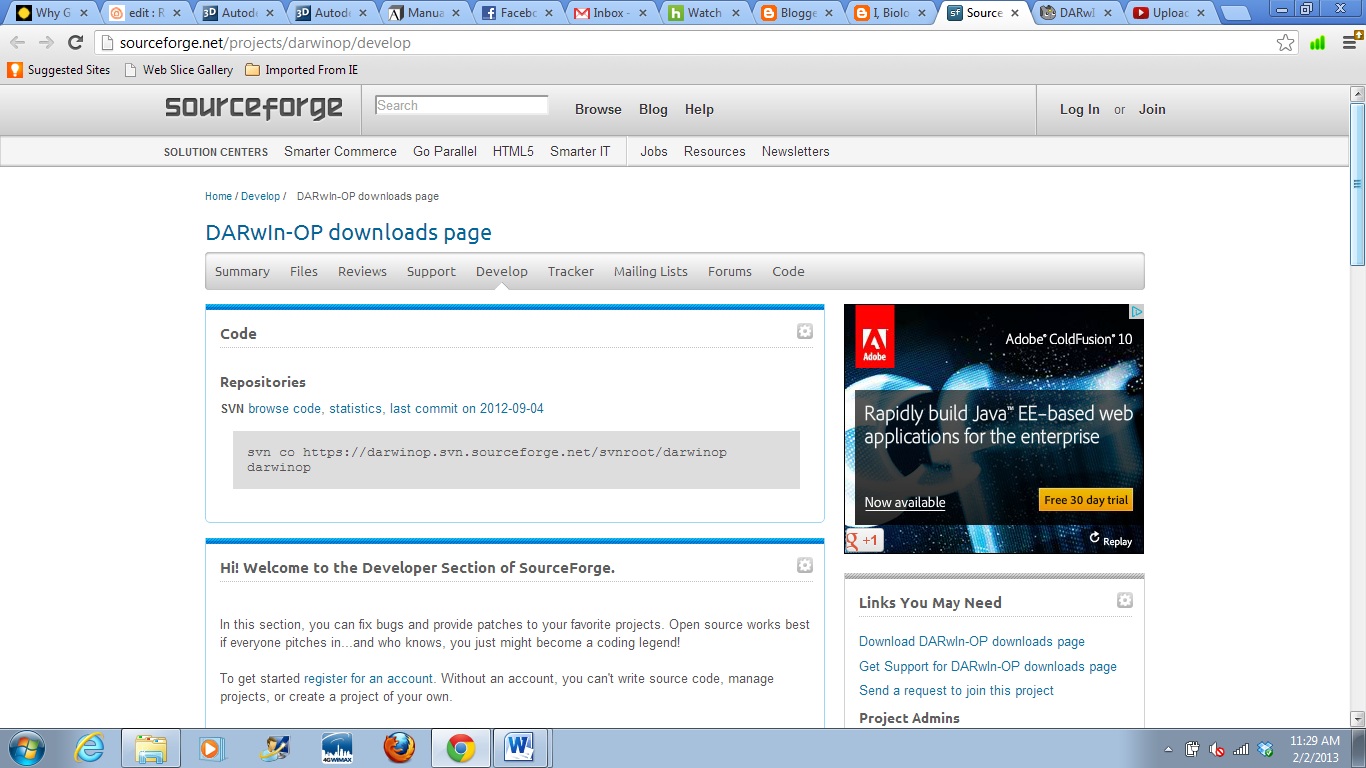Click the Google +1 button on ad
This screenshot has height=768, width=1366.
click(864, 541)
